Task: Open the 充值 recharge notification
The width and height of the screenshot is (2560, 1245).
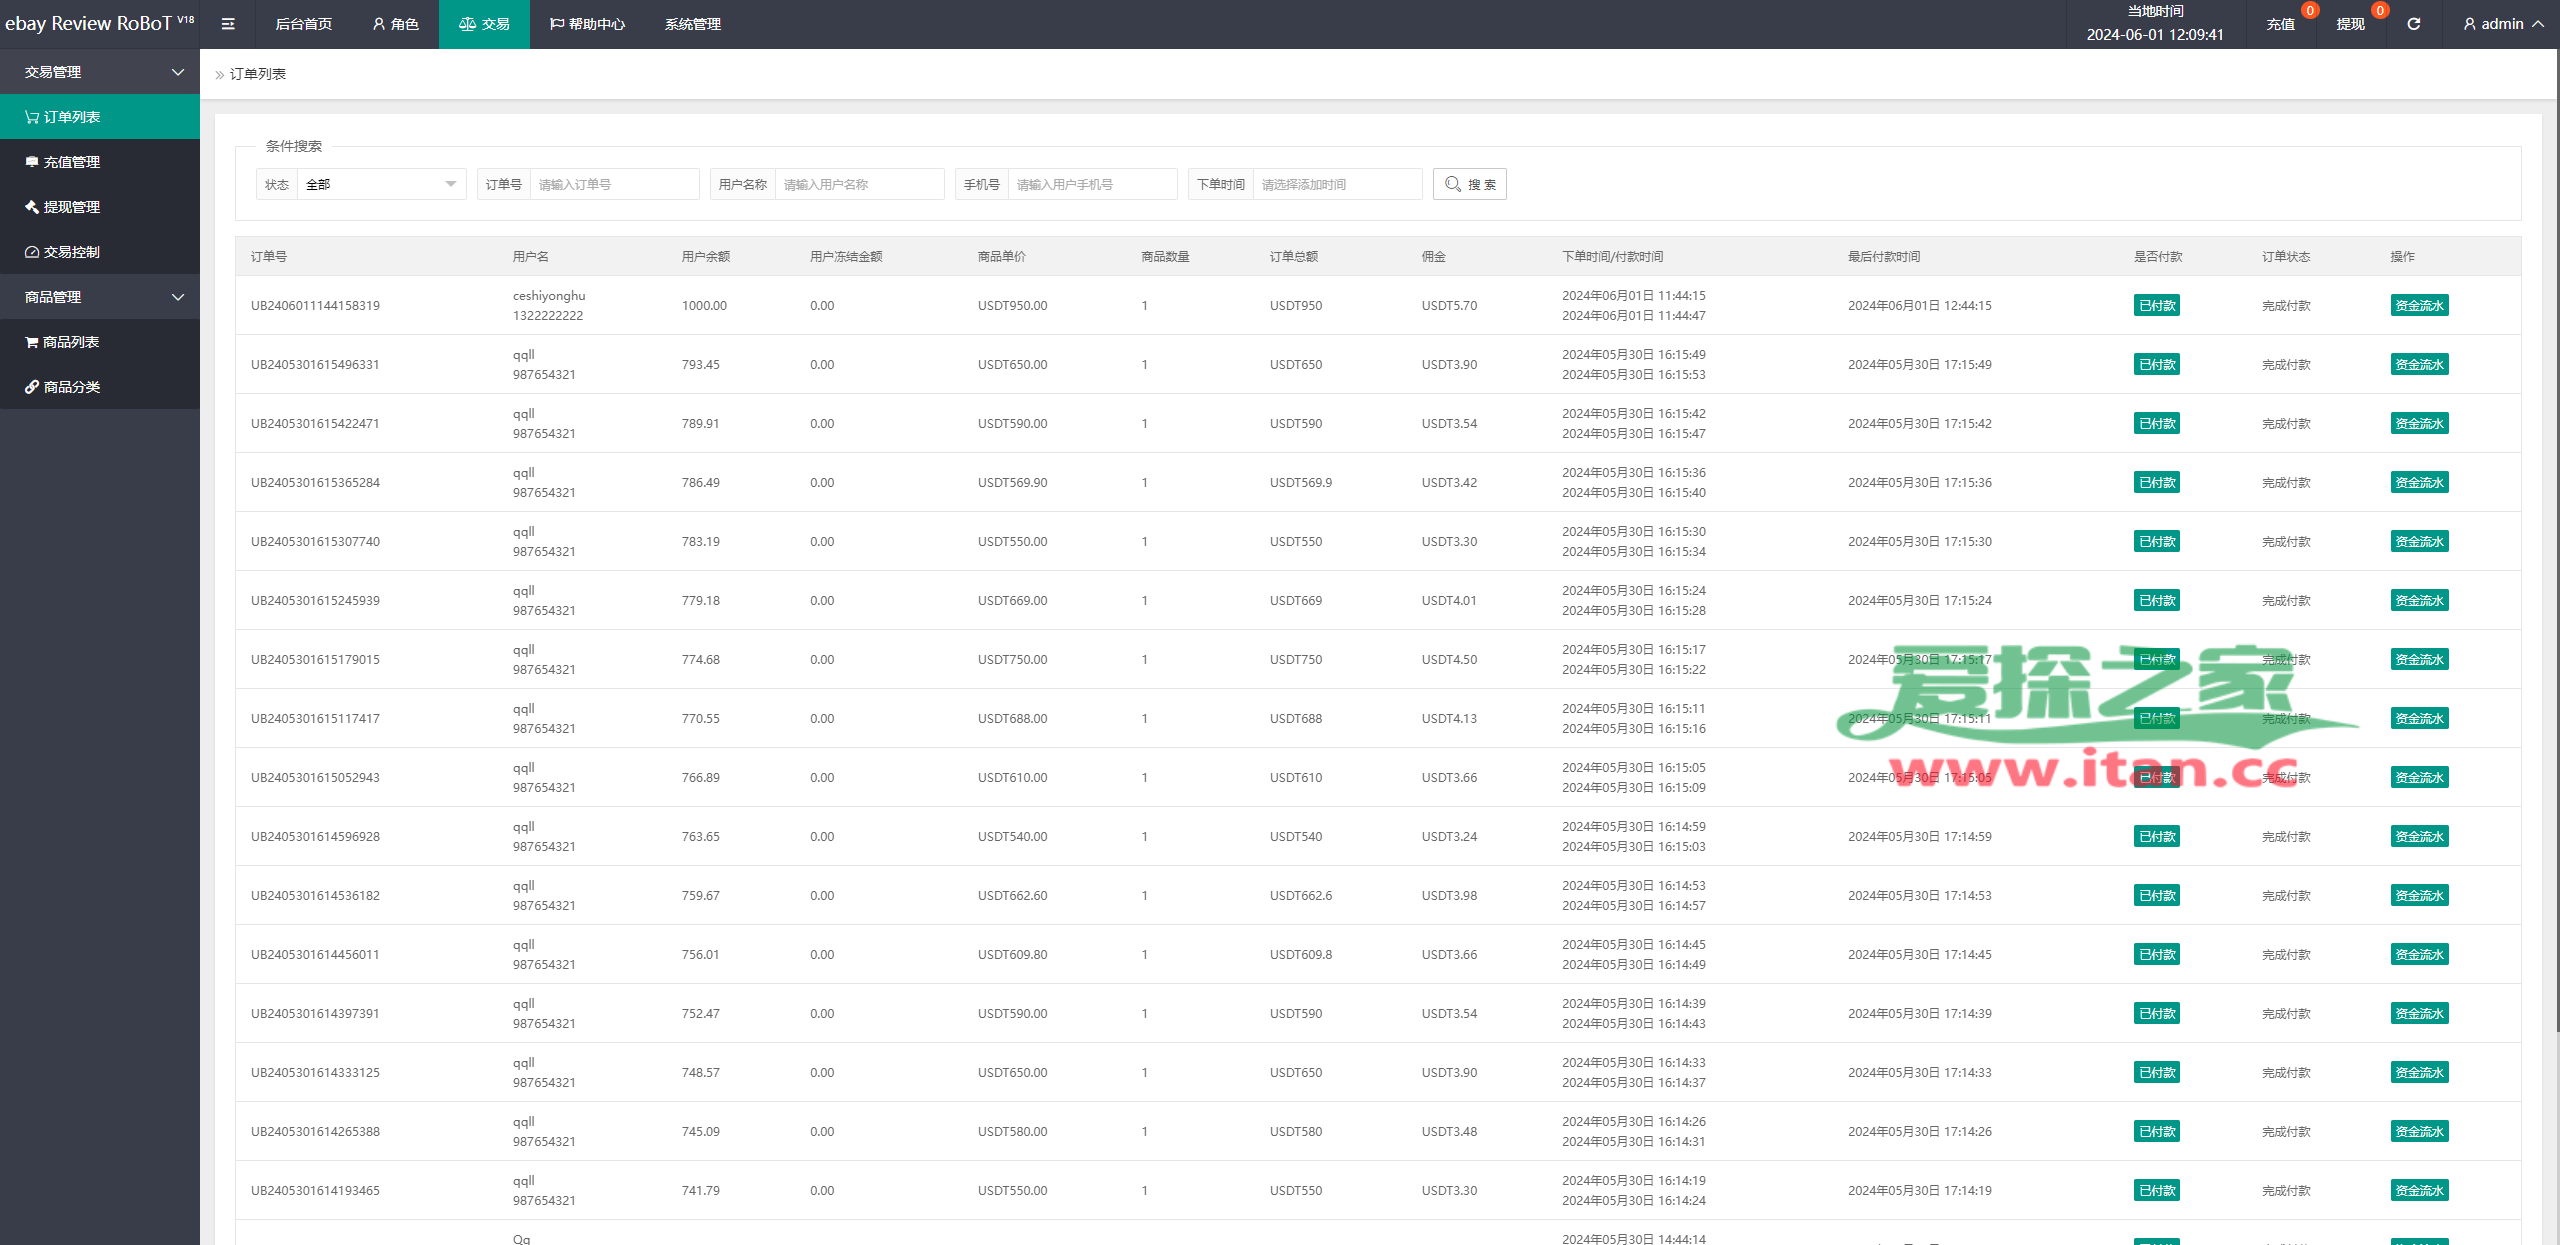Action: (x=2280, y=24)
